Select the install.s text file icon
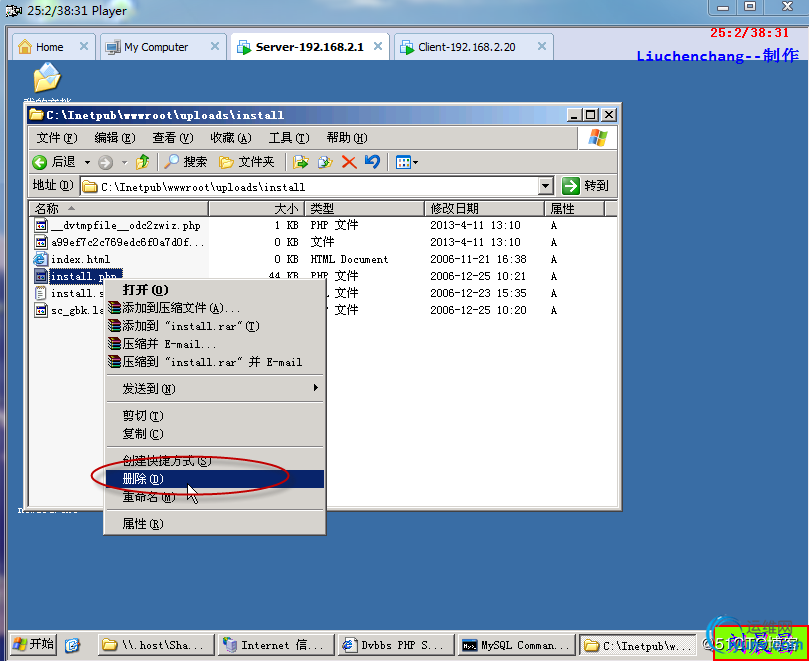Screen dimensions: 809x661 41,293
